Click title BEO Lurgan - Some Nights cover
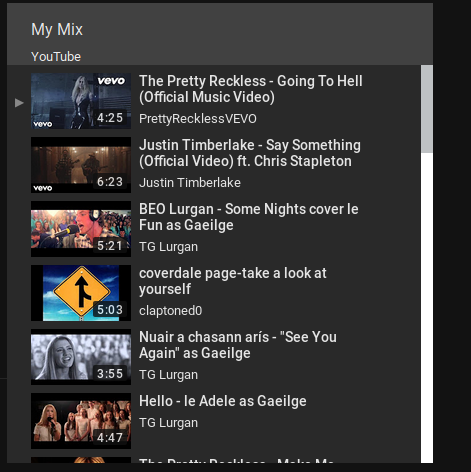The height and width of the screenshot is (472, 471). (249, 217)
